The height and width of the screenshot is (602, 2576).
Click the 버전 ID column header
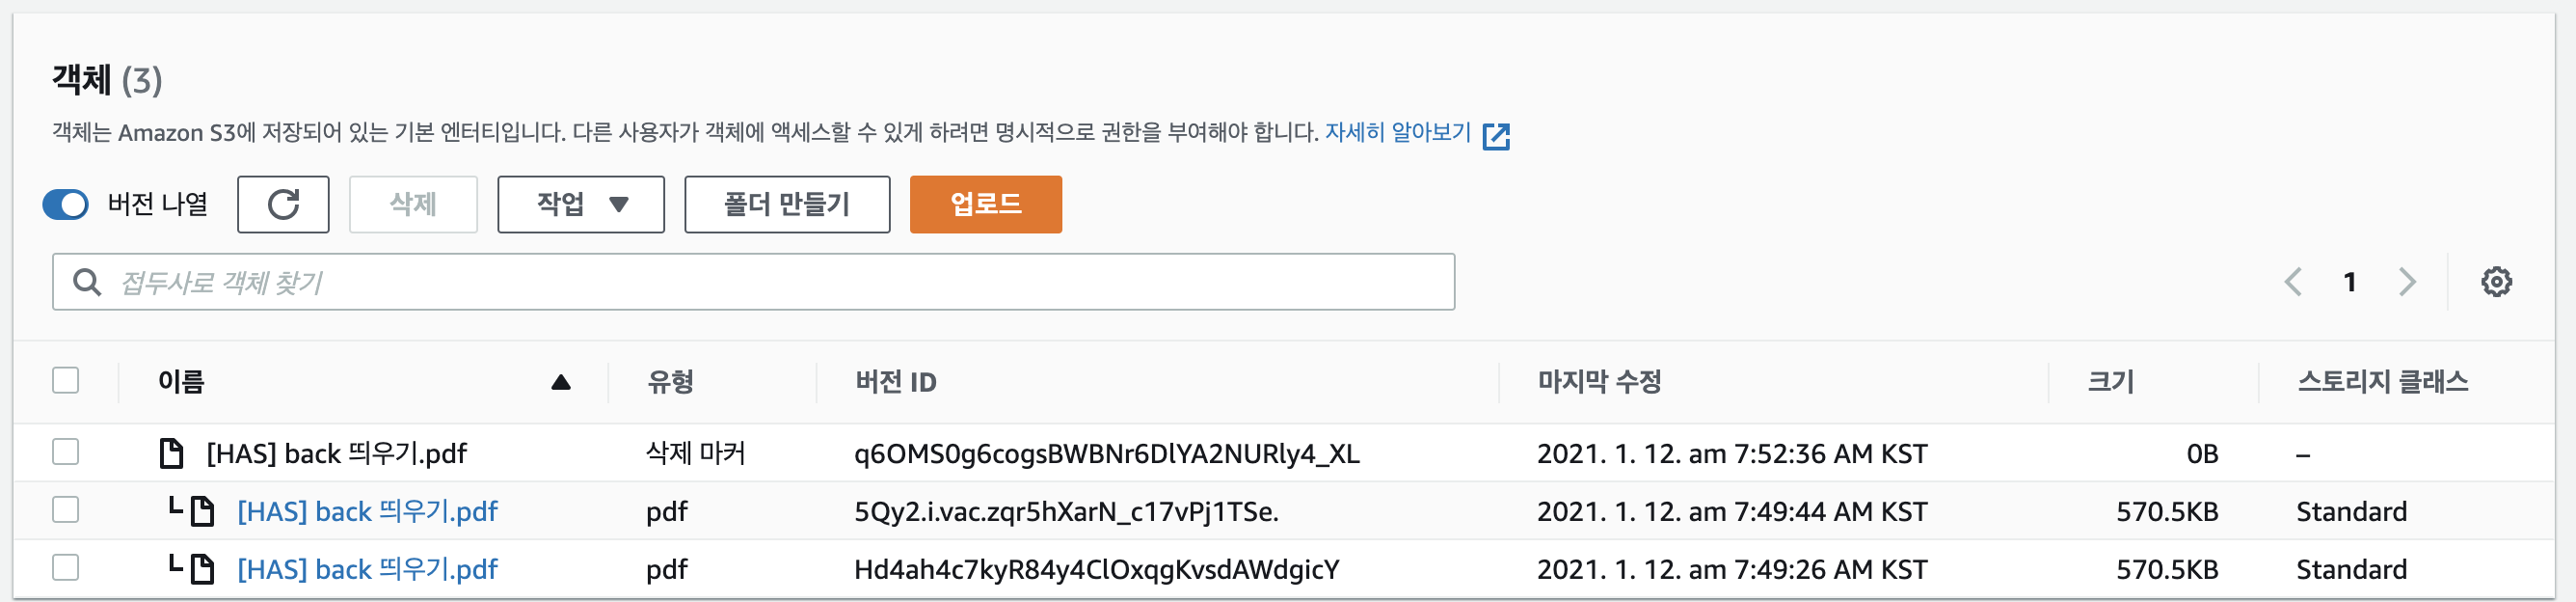(896, 382)
